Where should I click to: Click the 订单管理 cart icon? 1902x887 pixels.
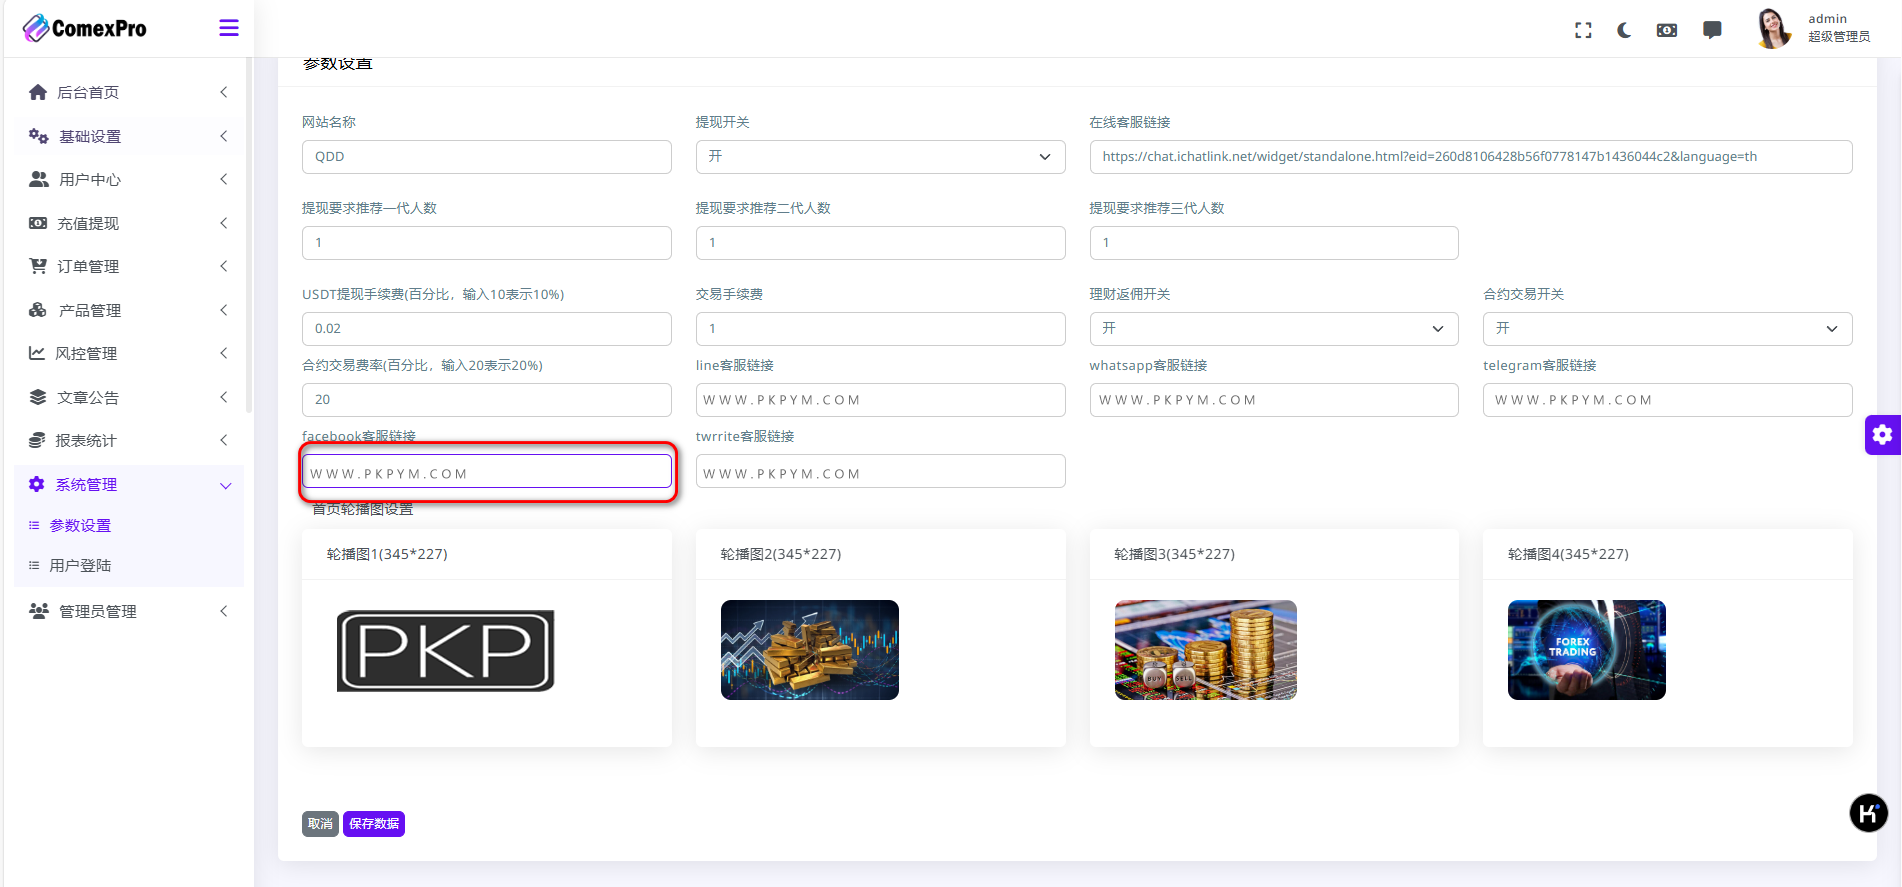(38, 266)
